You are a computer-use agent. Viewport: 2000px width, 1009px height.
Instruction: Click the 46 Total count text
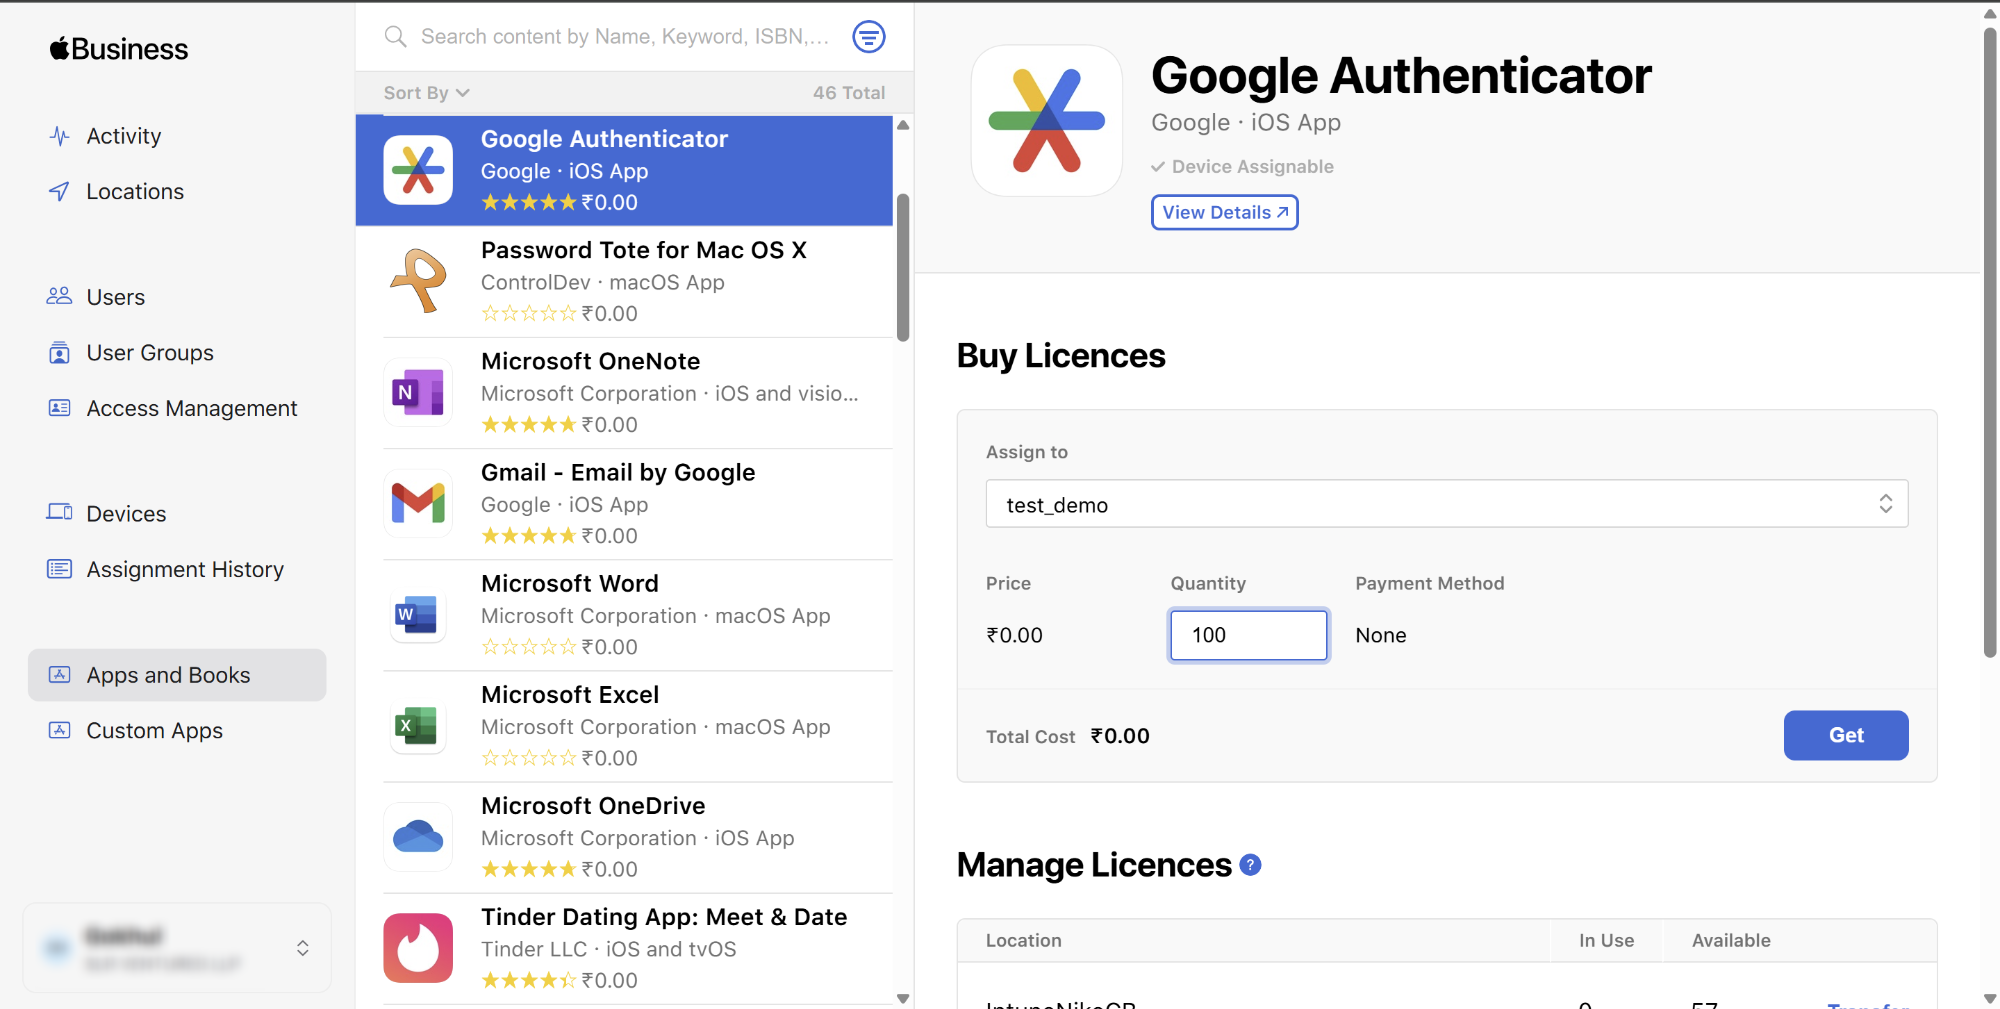click(x=849, y=93)
